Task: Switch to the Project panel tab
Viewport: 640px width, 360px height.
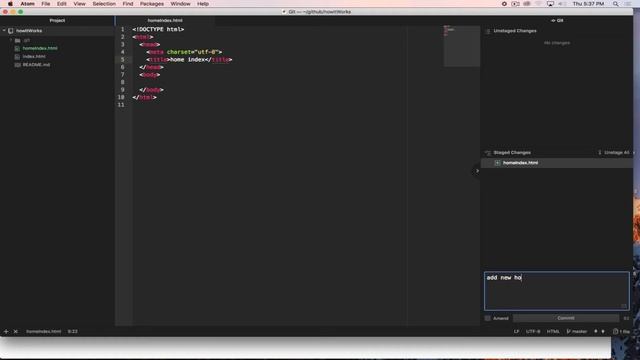Action: point(57,20)
